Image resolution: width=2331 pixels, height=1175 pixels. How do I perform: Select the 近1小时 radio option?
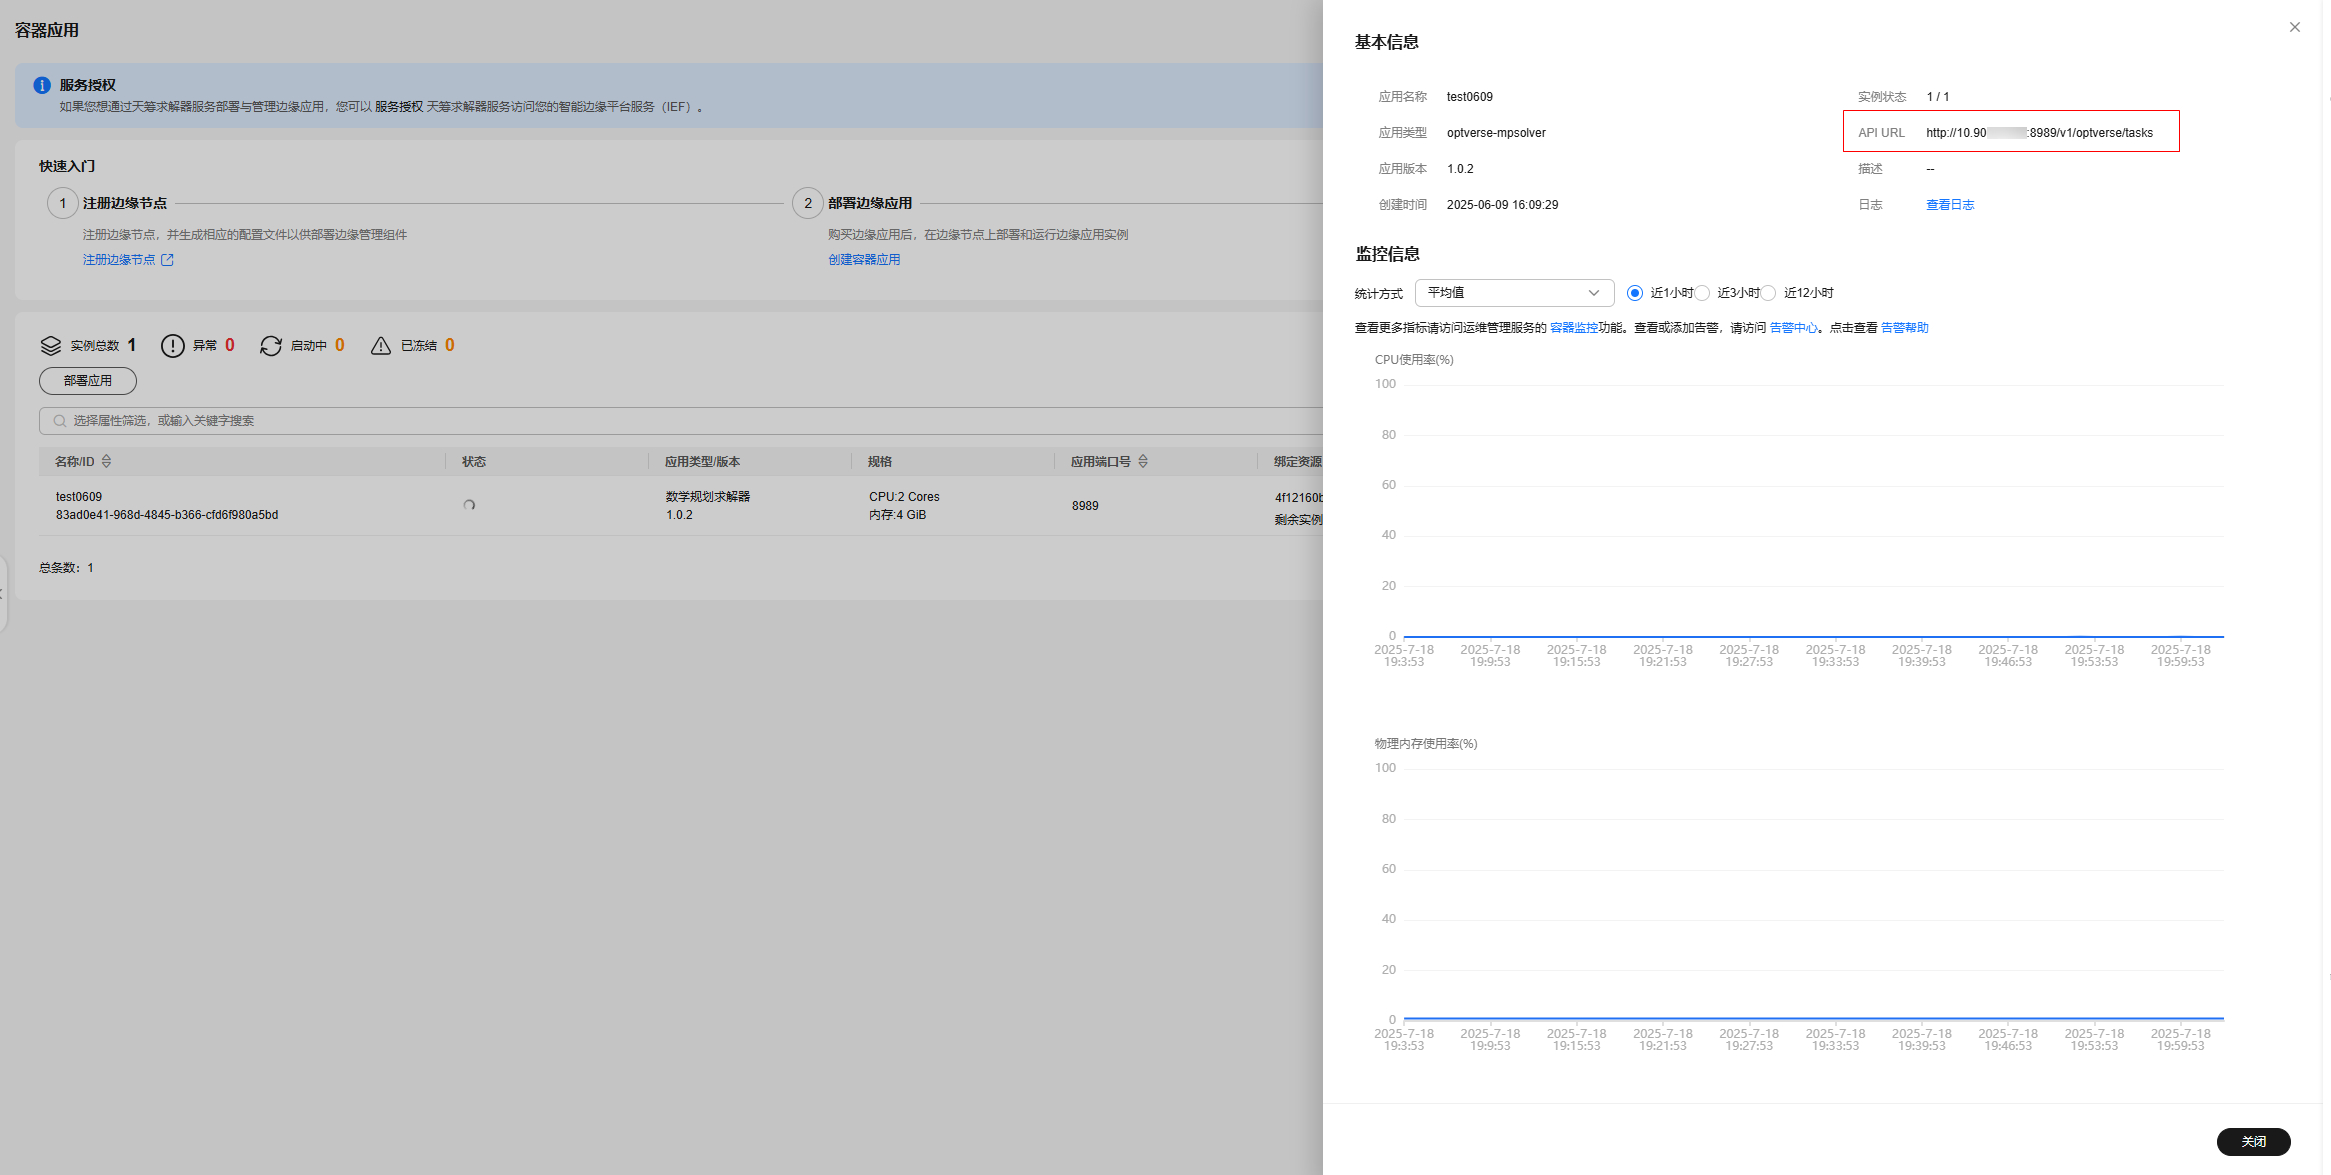click(x=1635, y=293)
